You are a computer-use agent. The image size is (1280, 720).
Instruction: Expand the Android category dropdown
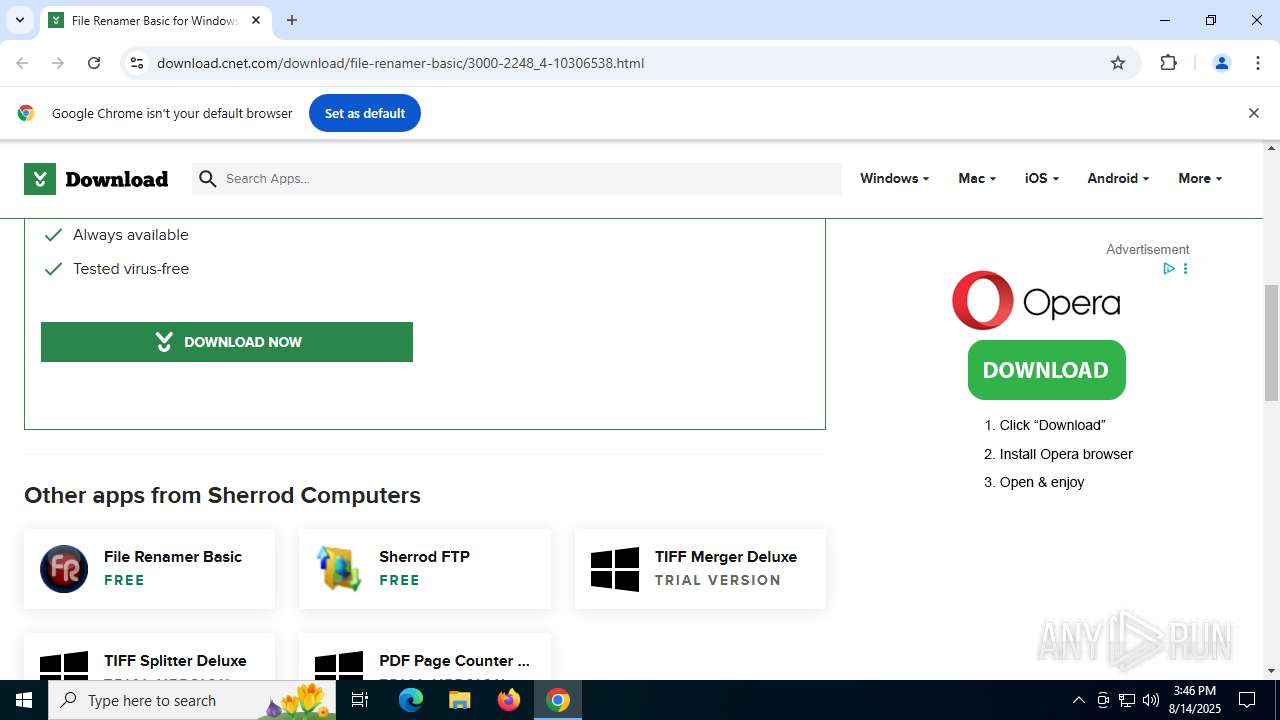click(1117, 178)
